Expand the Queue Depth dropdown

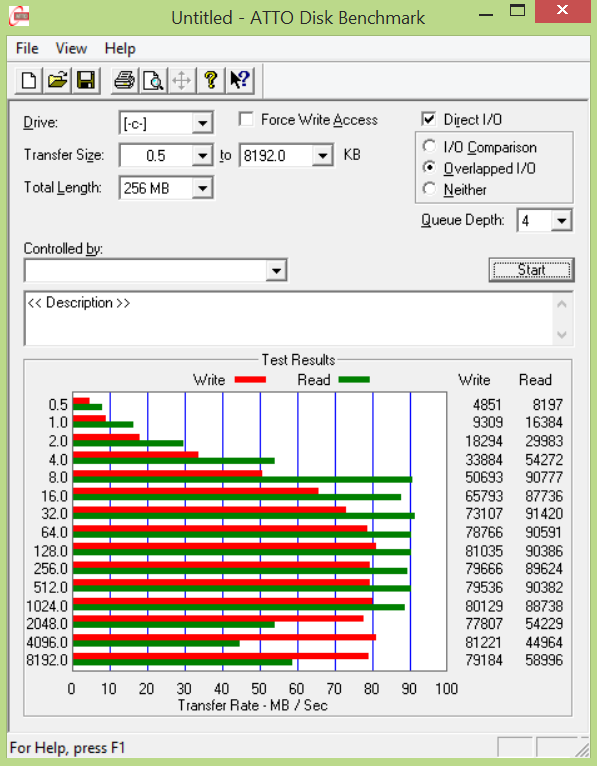[x=561, y=221]
